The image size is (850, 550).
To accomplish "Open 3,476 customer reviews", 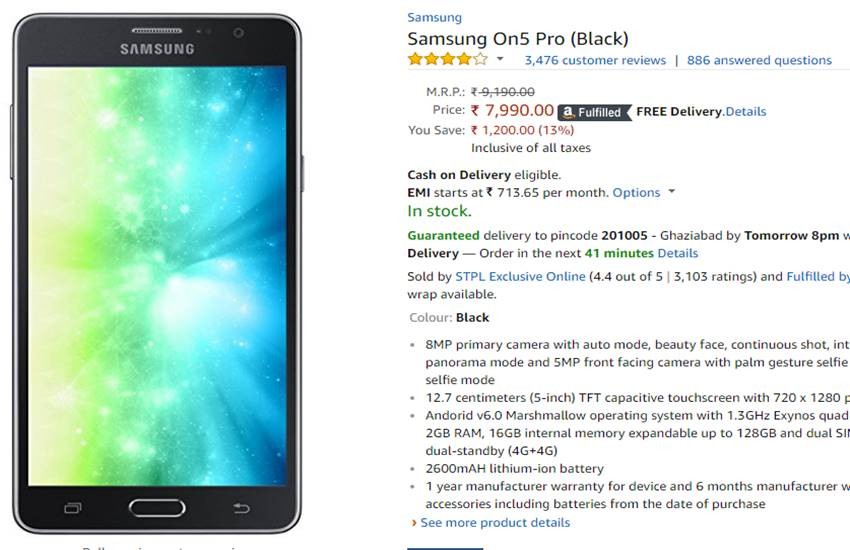I will (595, 60).
